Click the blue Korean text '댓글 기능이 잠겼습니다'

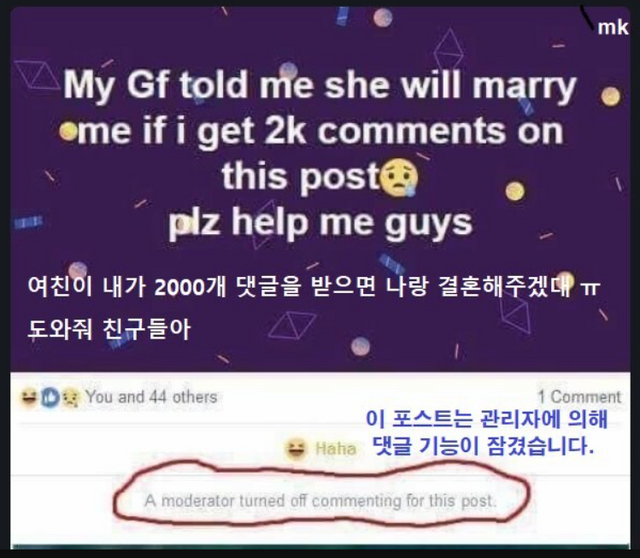tap(484, 445)
